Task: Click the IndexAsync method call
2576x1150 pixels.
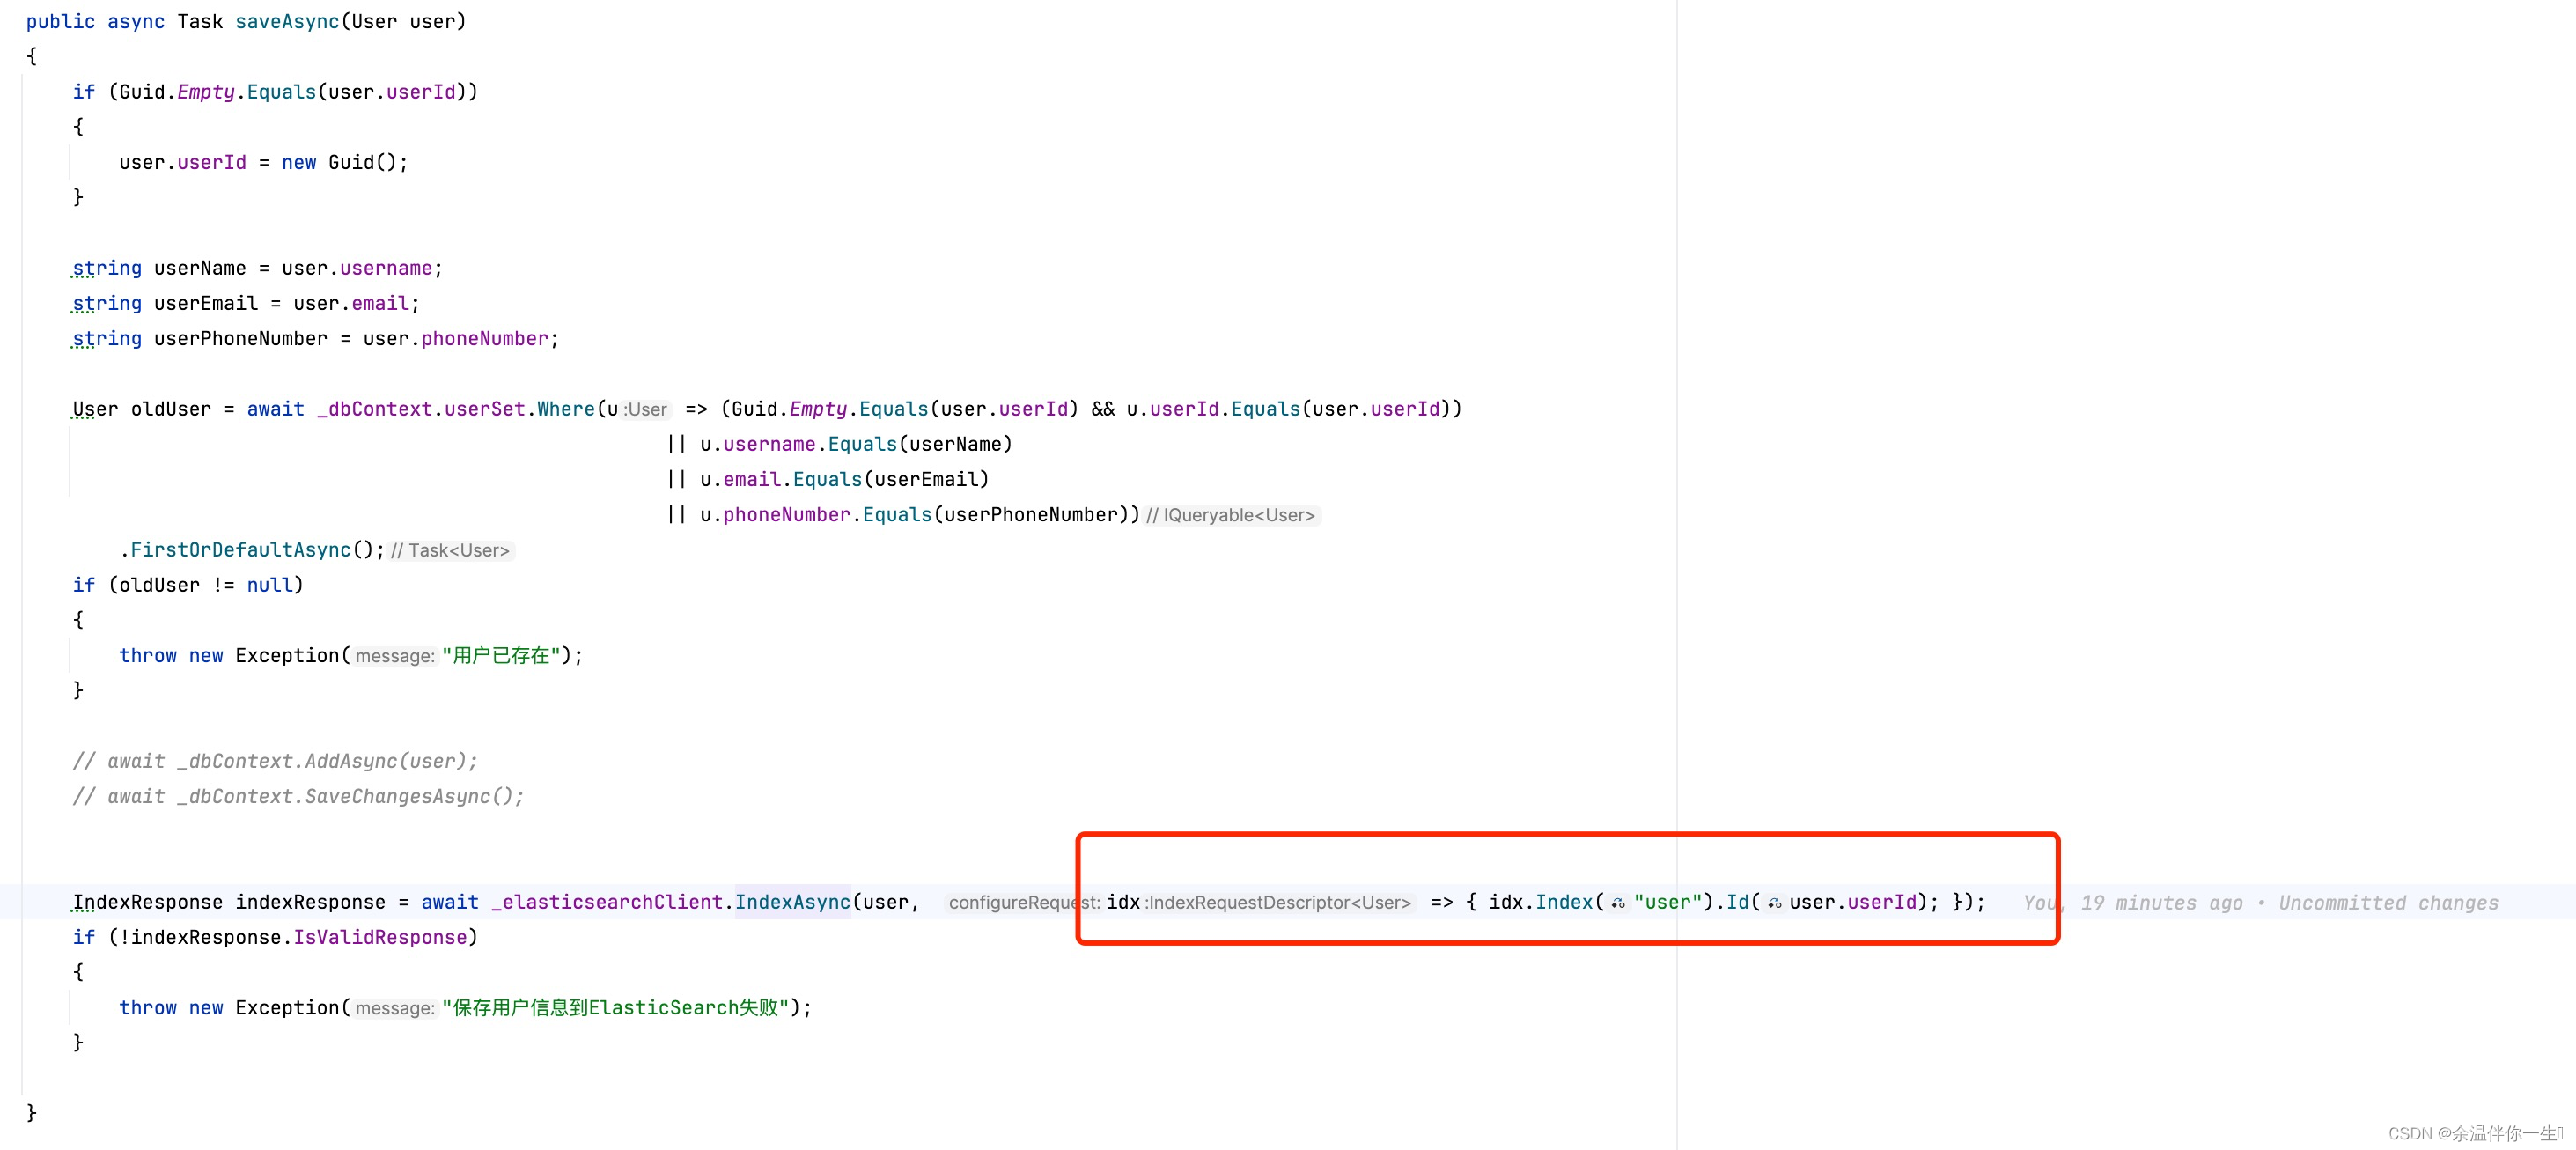Action: 792,902
